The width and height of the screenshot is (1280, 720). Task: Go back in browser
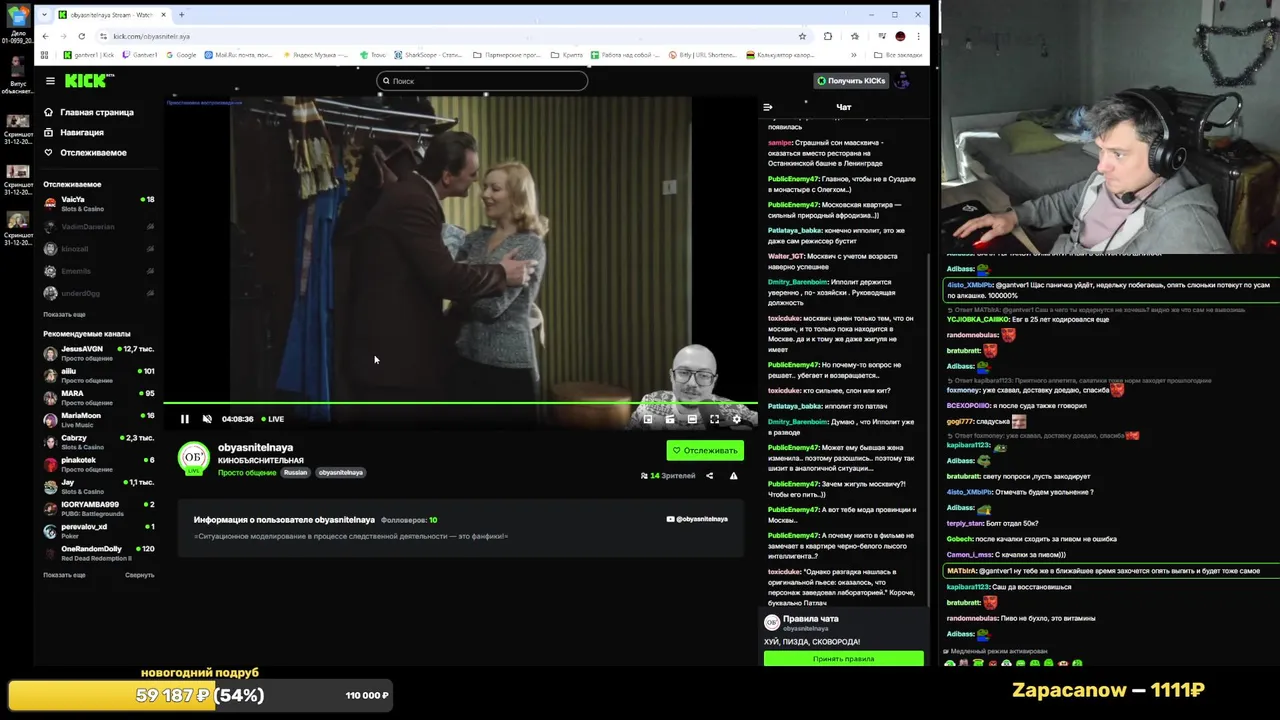pos(44,36)
